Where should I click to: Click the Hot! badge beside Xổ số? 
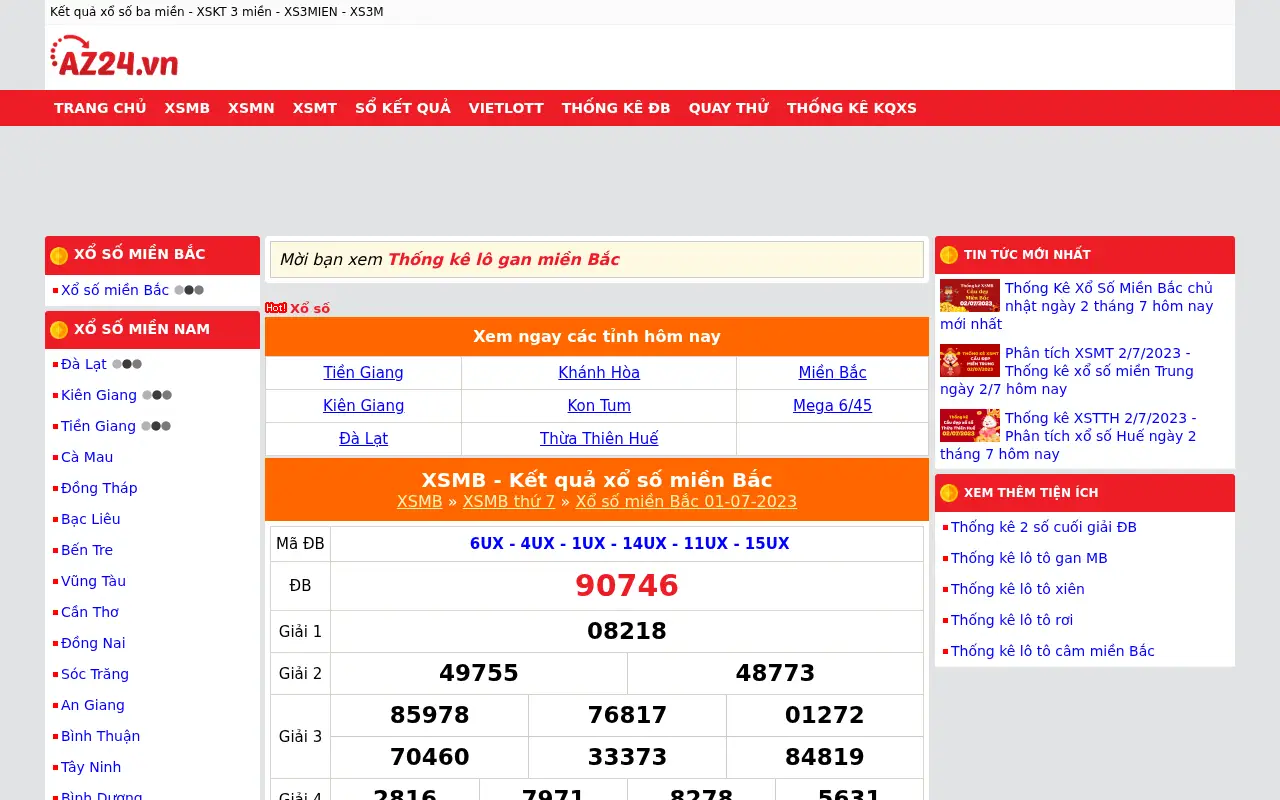[x=276, y=308]
